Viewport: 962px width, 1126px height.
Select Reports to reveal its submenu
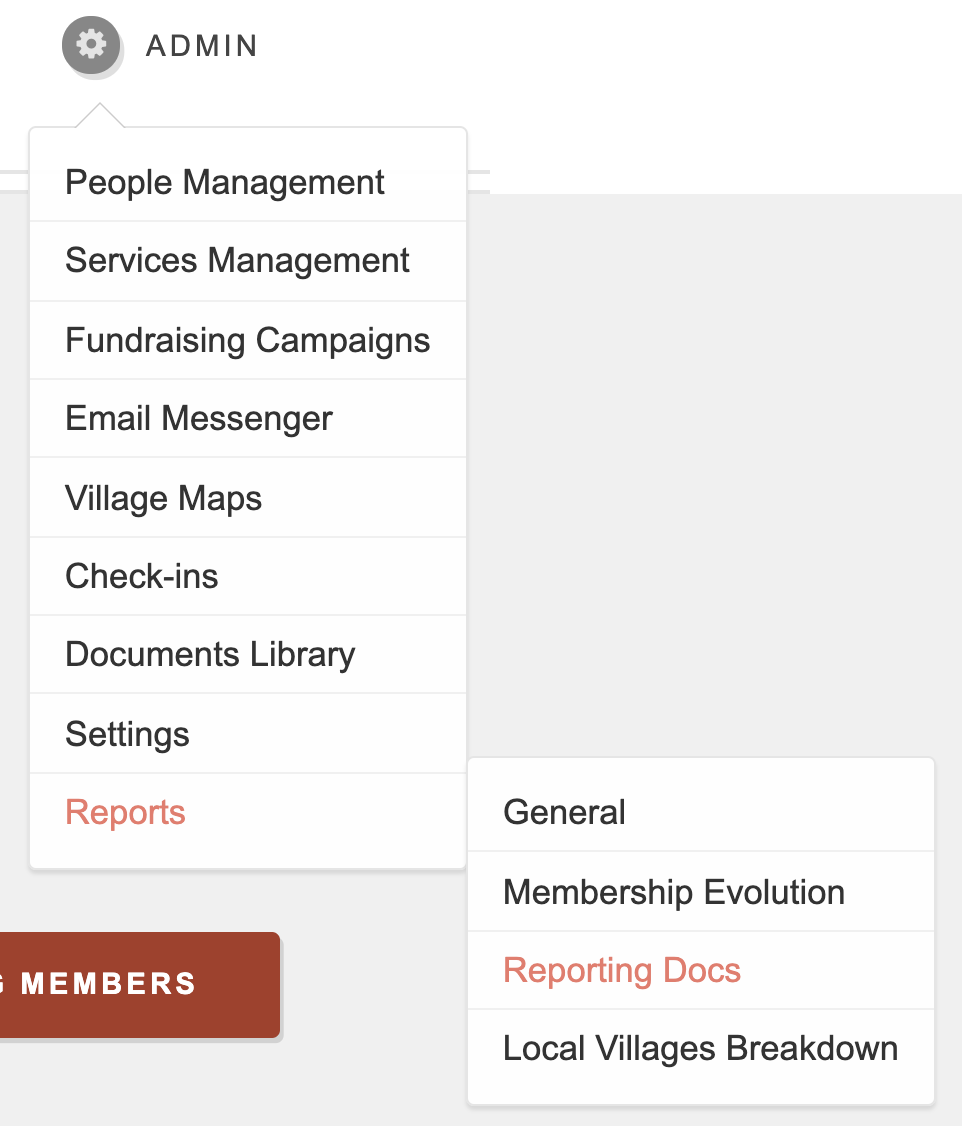pos(125,812)
